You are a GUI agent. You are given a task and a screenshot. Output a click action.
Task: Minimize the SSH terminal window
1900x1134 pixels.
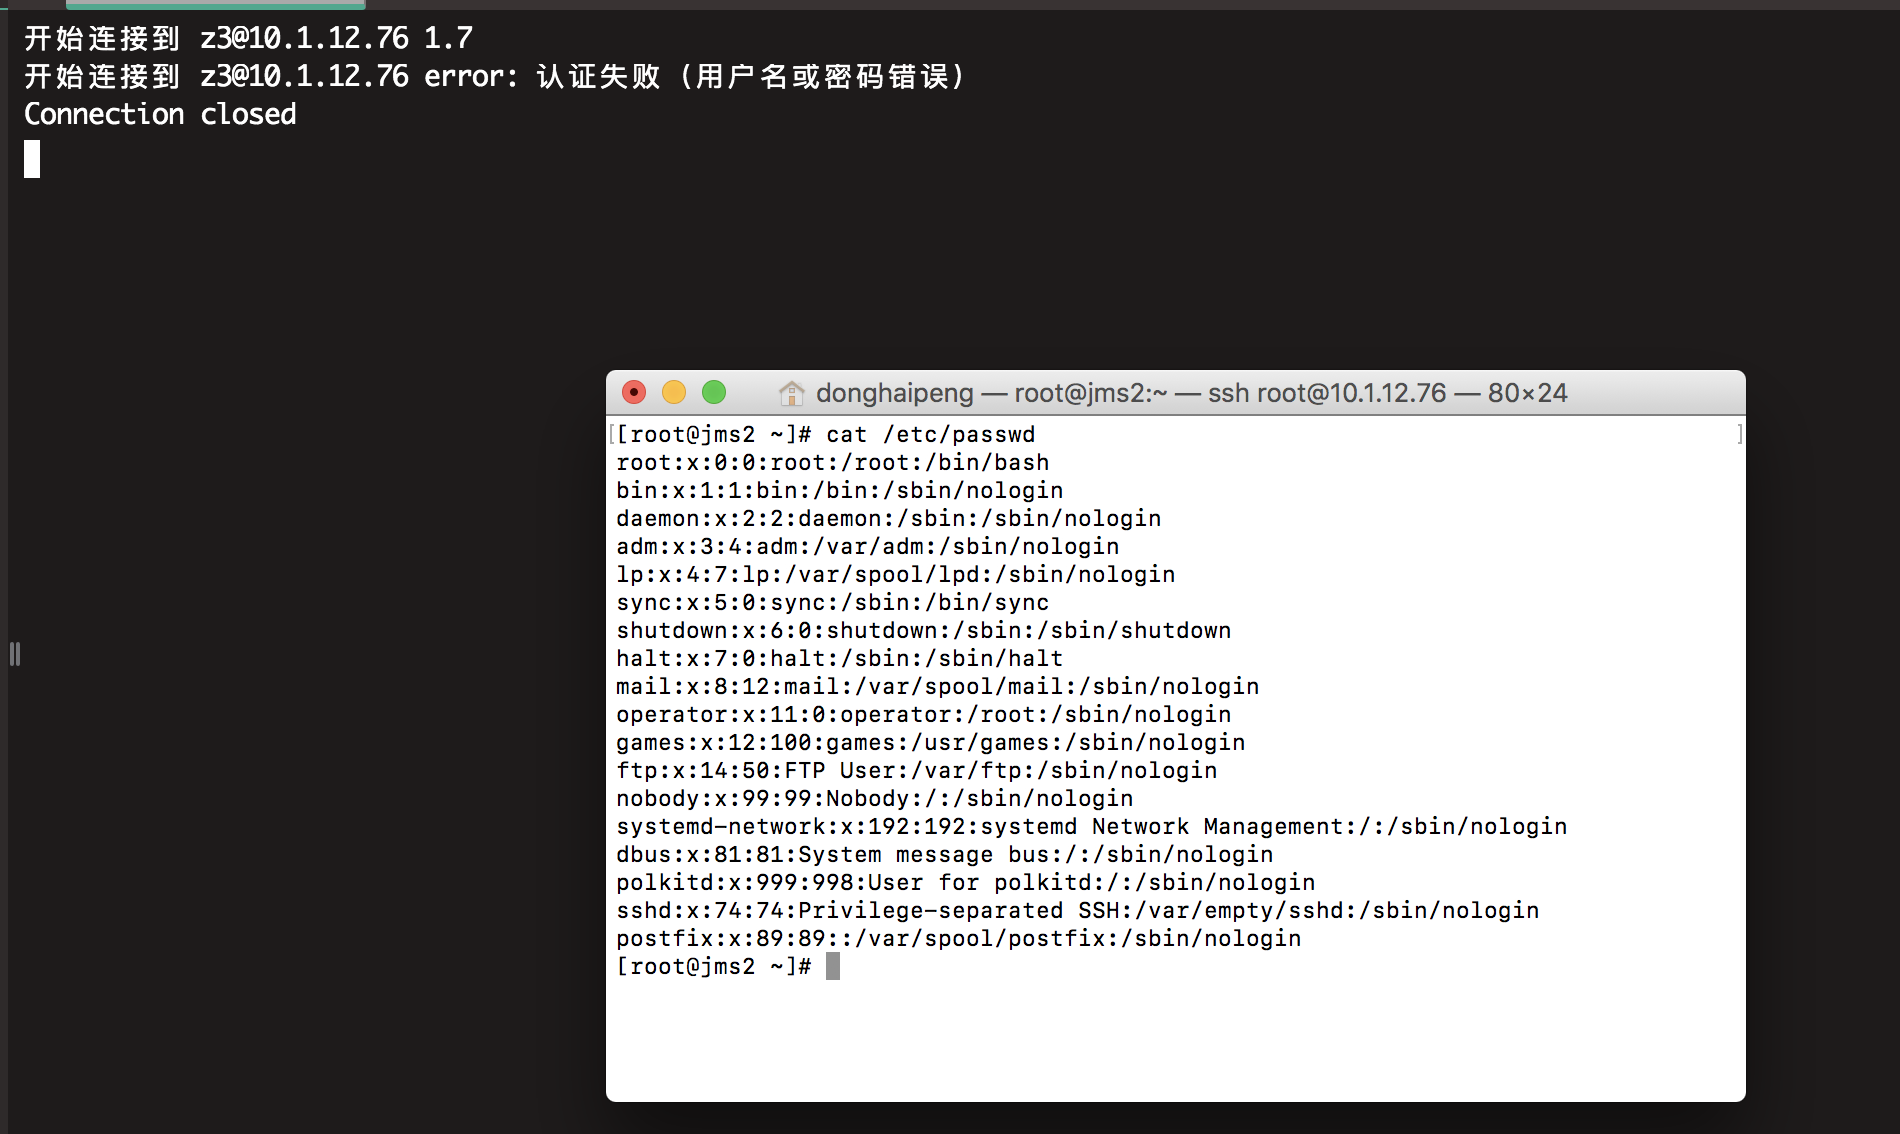[674, 392]
